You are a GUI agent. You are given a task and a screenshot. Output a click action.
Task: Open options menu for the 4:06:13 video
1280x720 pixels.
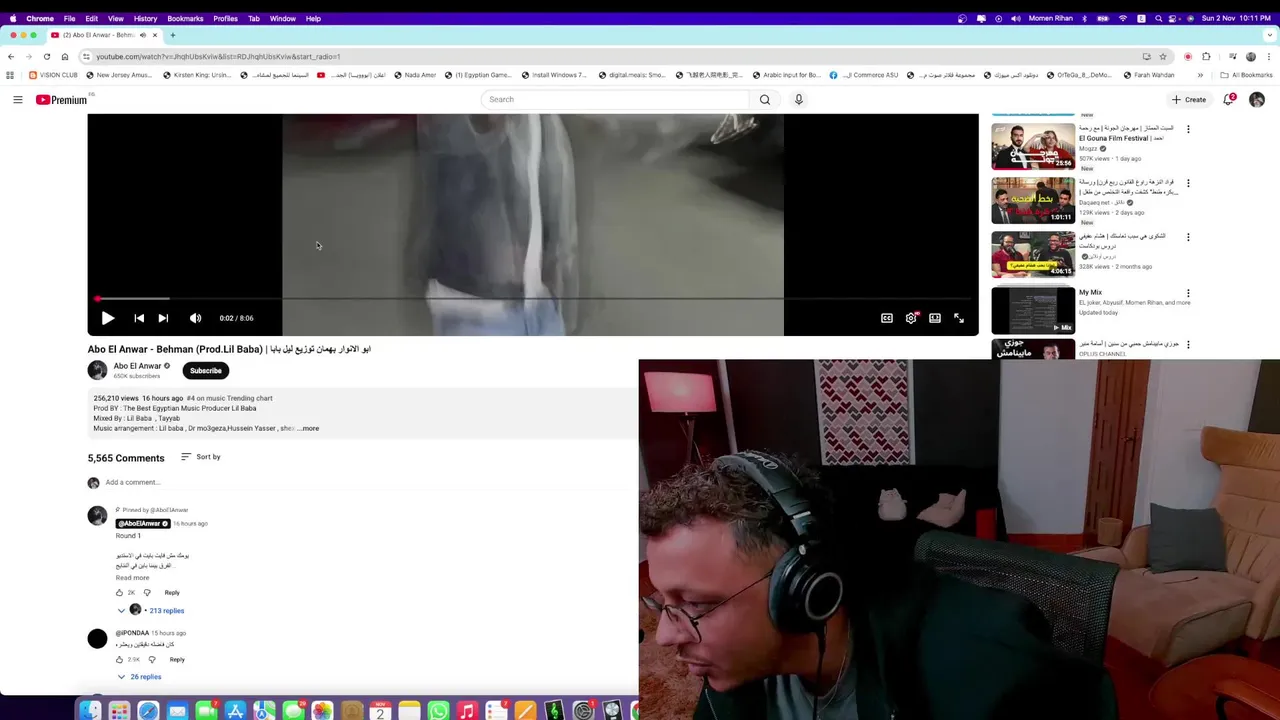(1188, 237)
